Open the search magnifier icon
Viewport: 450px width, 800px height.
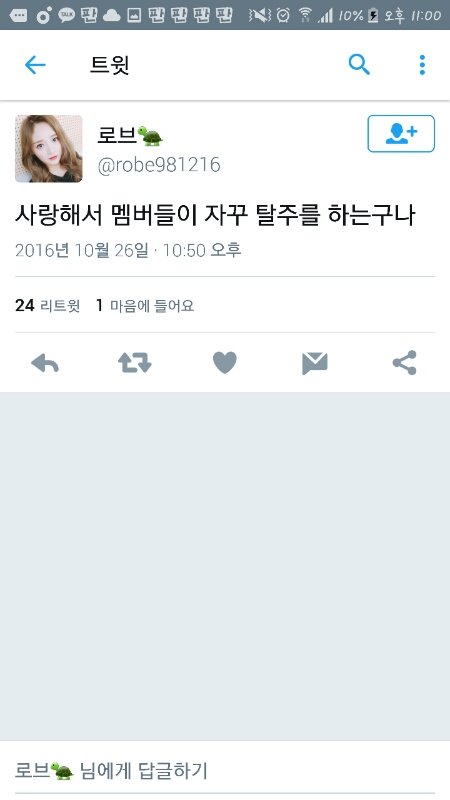[x=359, y=65]
